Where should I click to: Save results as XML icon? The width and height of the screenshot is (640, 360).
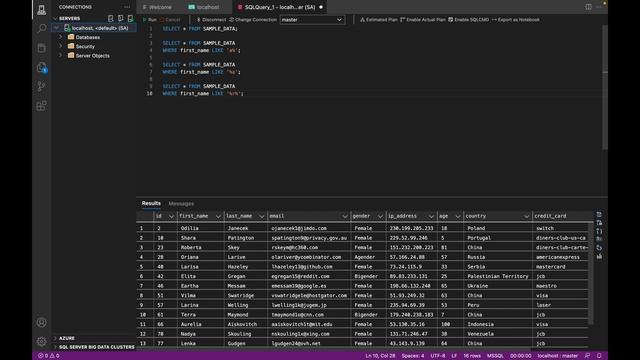599,239
